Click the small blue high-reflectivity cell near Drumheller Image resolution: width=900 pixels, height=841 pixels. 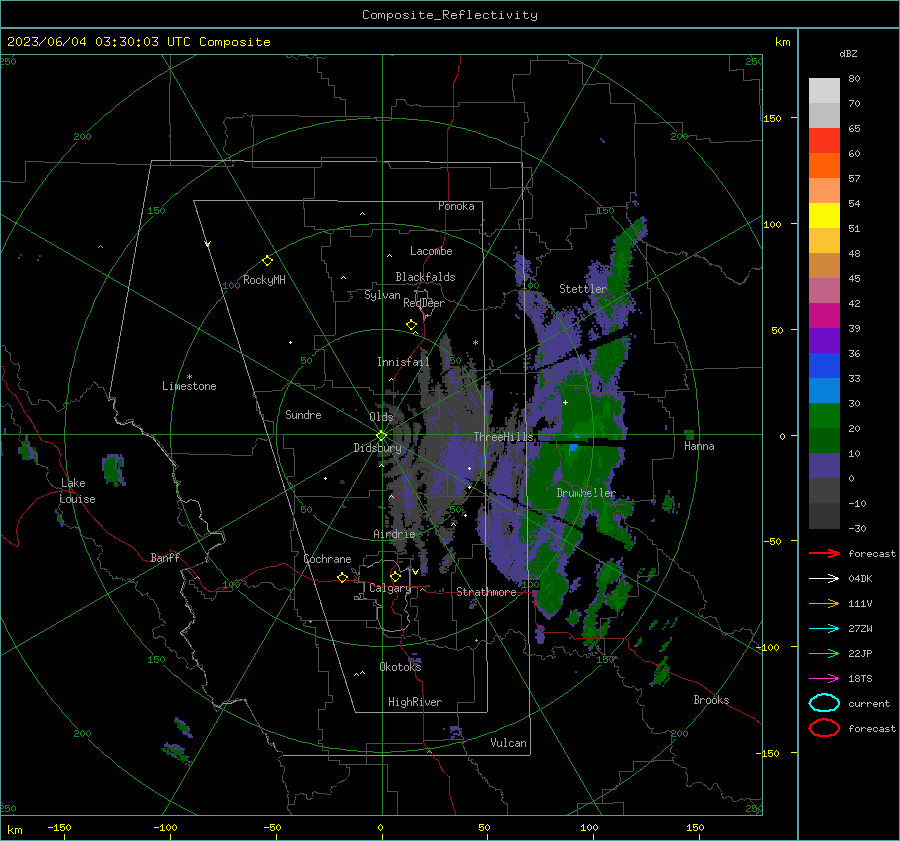click(x=573, y=448)
